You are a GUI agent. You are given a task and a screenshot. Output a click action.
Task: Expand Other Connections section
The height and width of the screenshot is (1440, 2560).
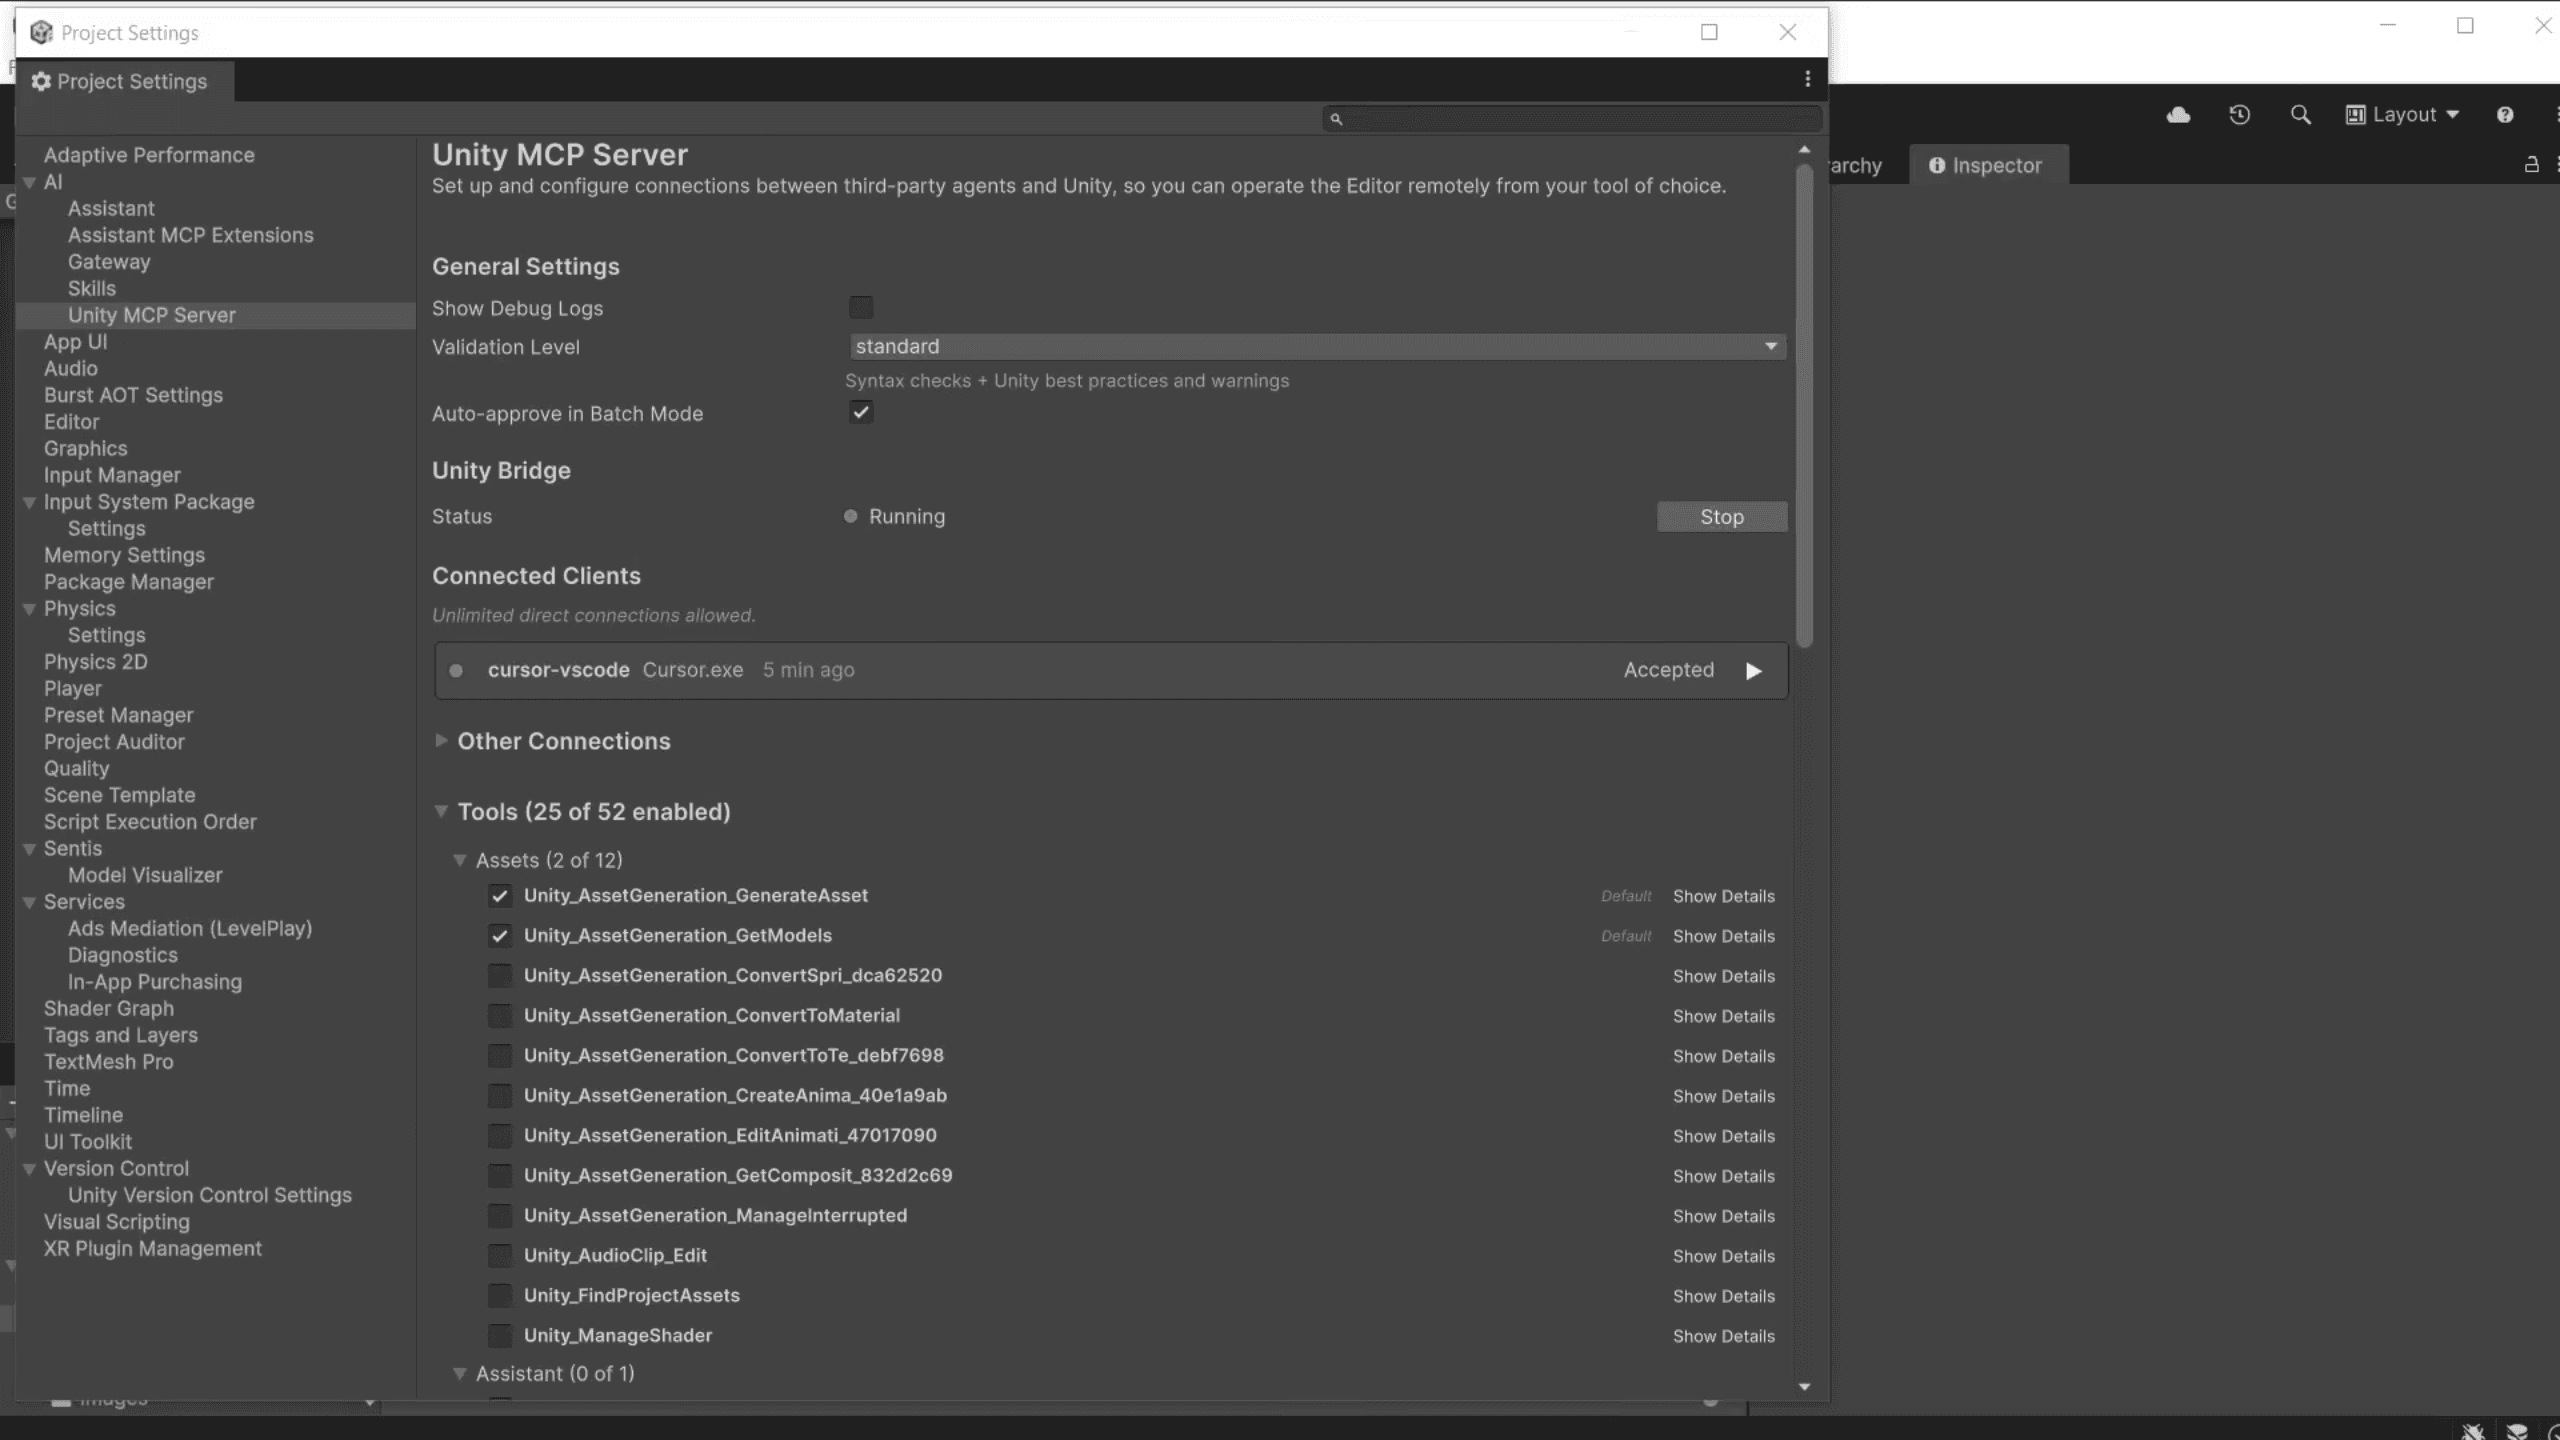[441, 741]
